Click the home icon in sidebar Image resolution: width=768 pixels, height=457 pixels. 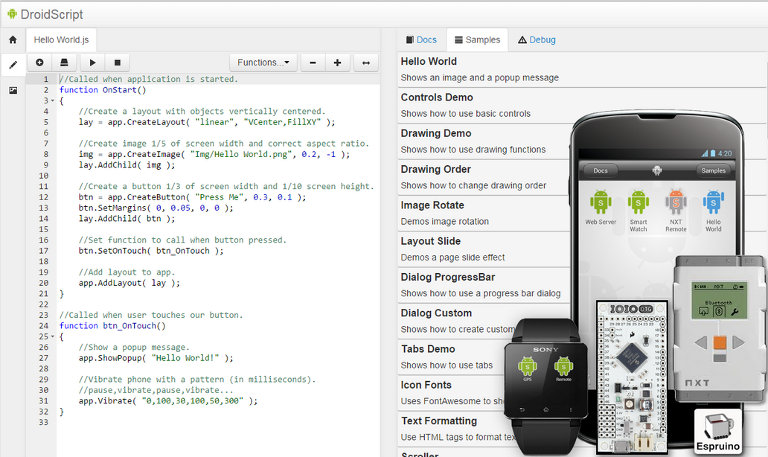point(13,40)
